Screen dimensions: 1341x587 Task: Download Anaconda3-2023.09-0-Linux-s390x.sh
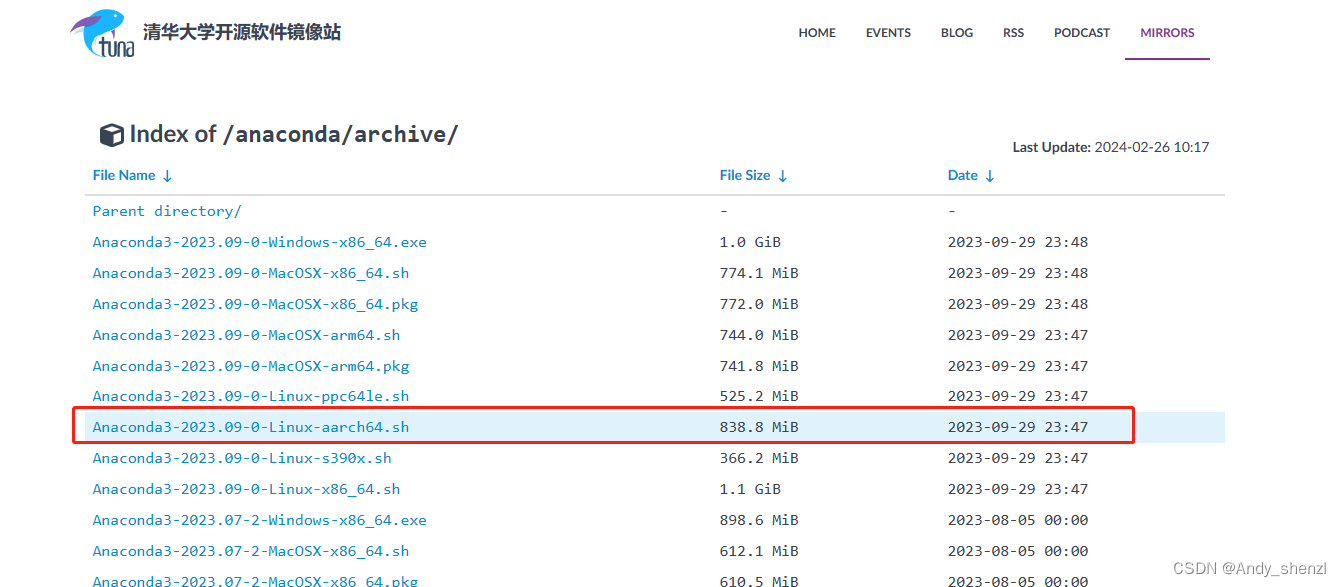[242, 458]
